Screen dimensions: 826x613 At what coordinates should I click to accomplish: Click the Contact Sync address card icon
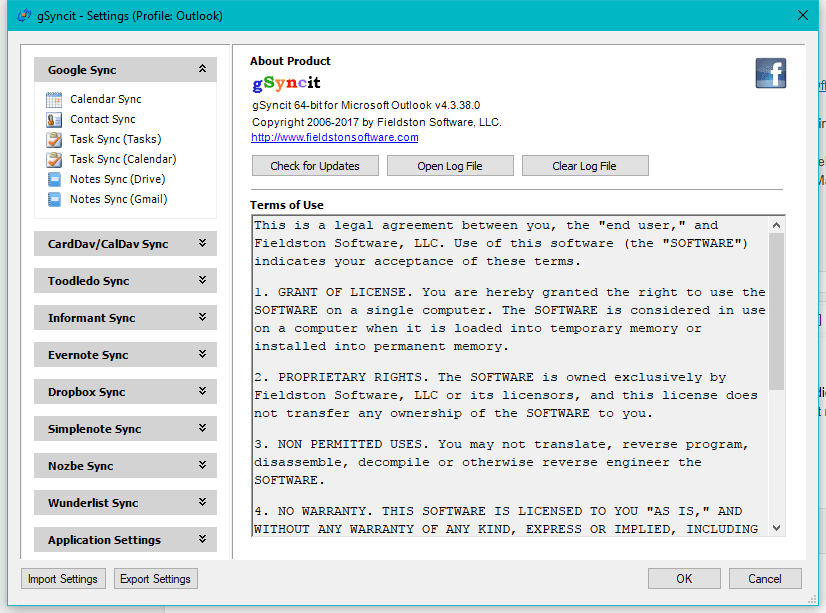54,120
